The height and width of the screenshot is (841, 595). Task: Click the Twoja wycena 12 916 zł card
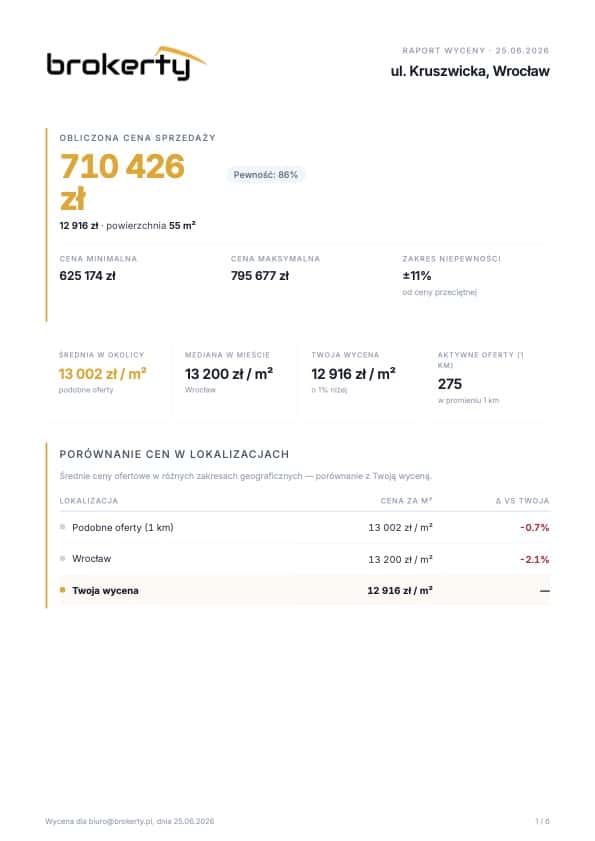[x=362, y=379]
